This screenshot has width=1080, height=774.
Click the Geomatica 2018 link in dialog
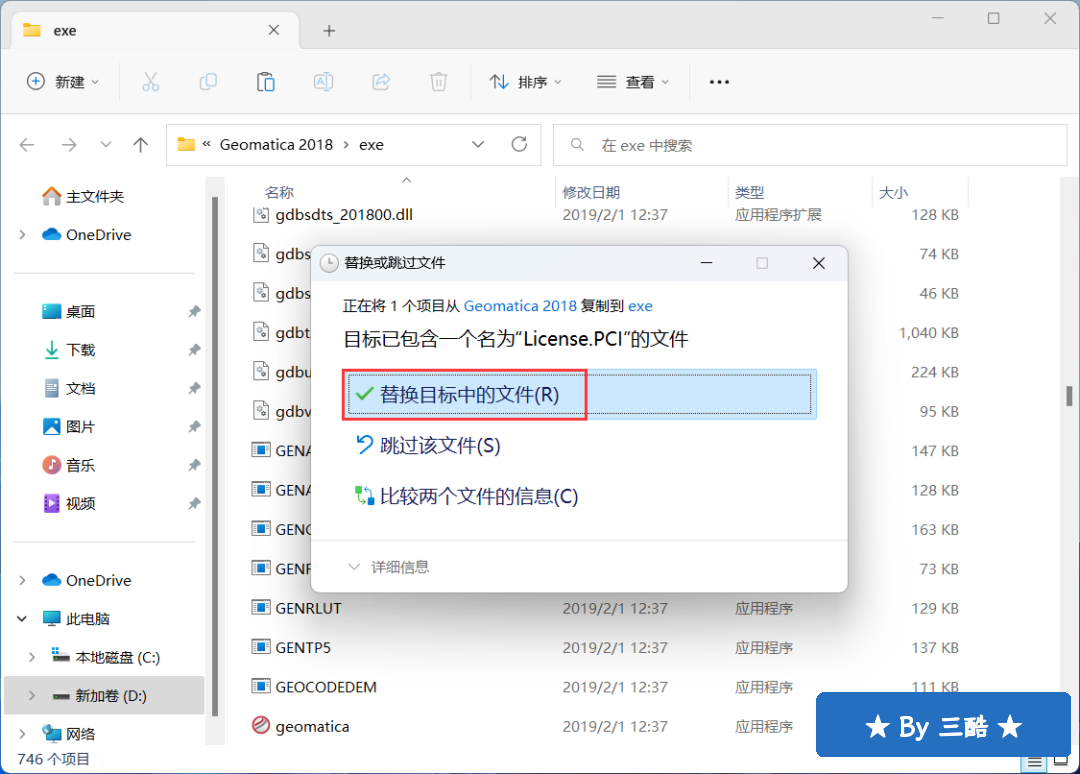pos(520,306)
